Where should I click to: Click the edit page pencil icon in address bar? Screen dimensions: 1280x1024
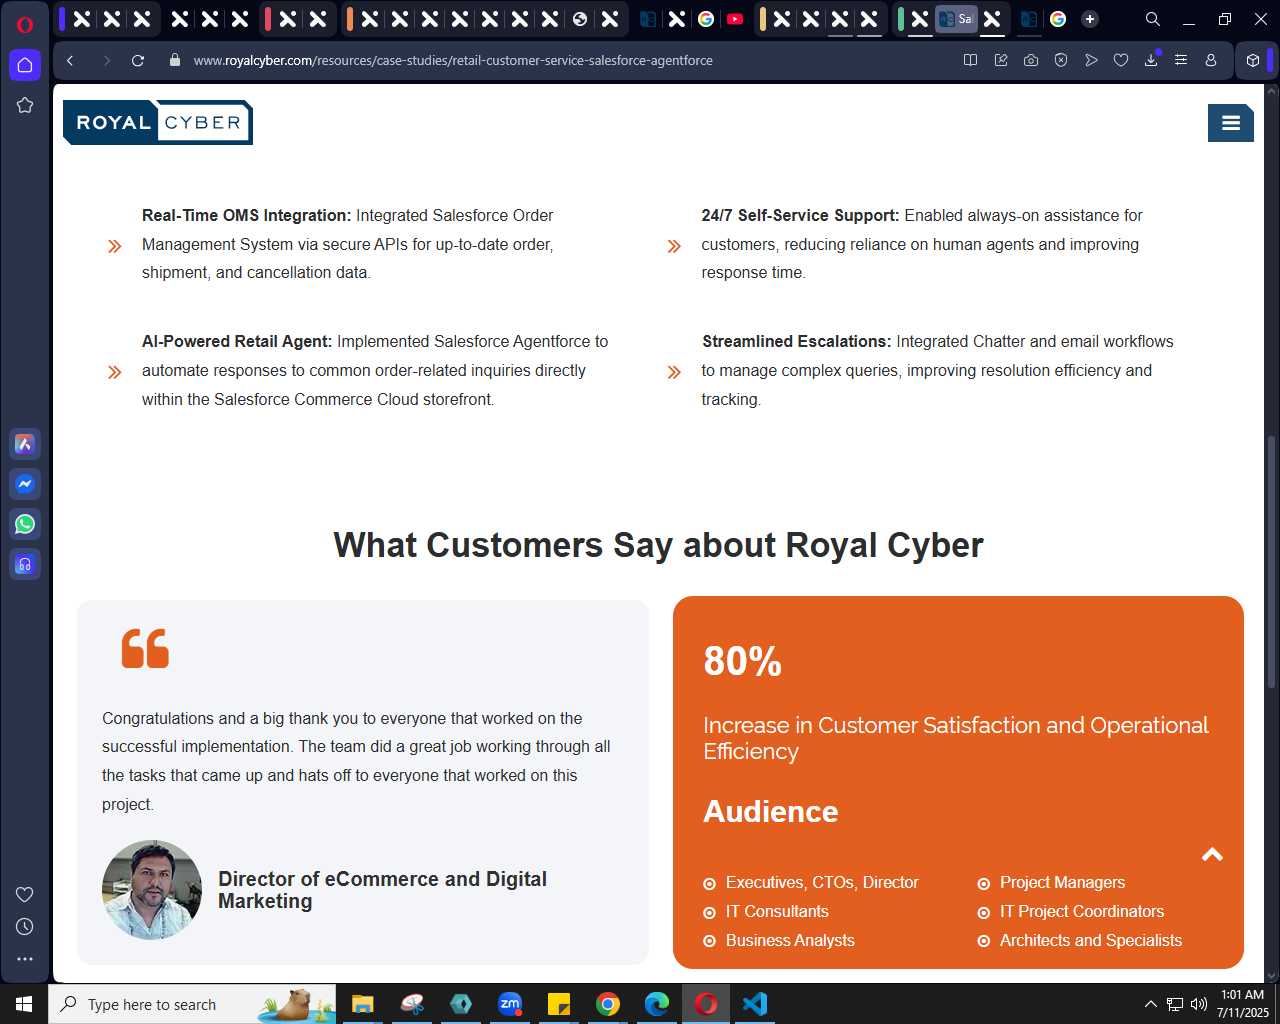point(1001,60)
